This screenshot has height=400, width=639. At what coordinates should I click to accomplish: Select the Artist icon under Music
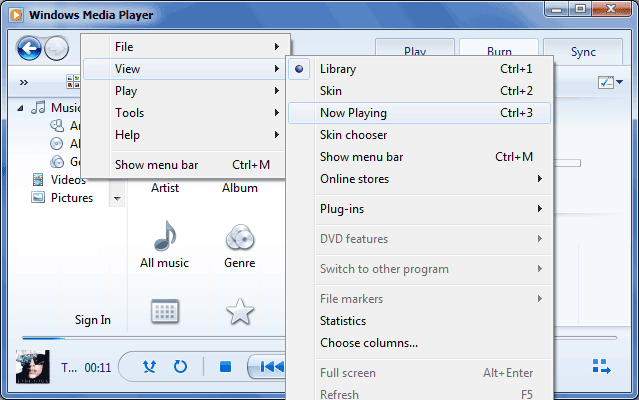click(57, 125)
